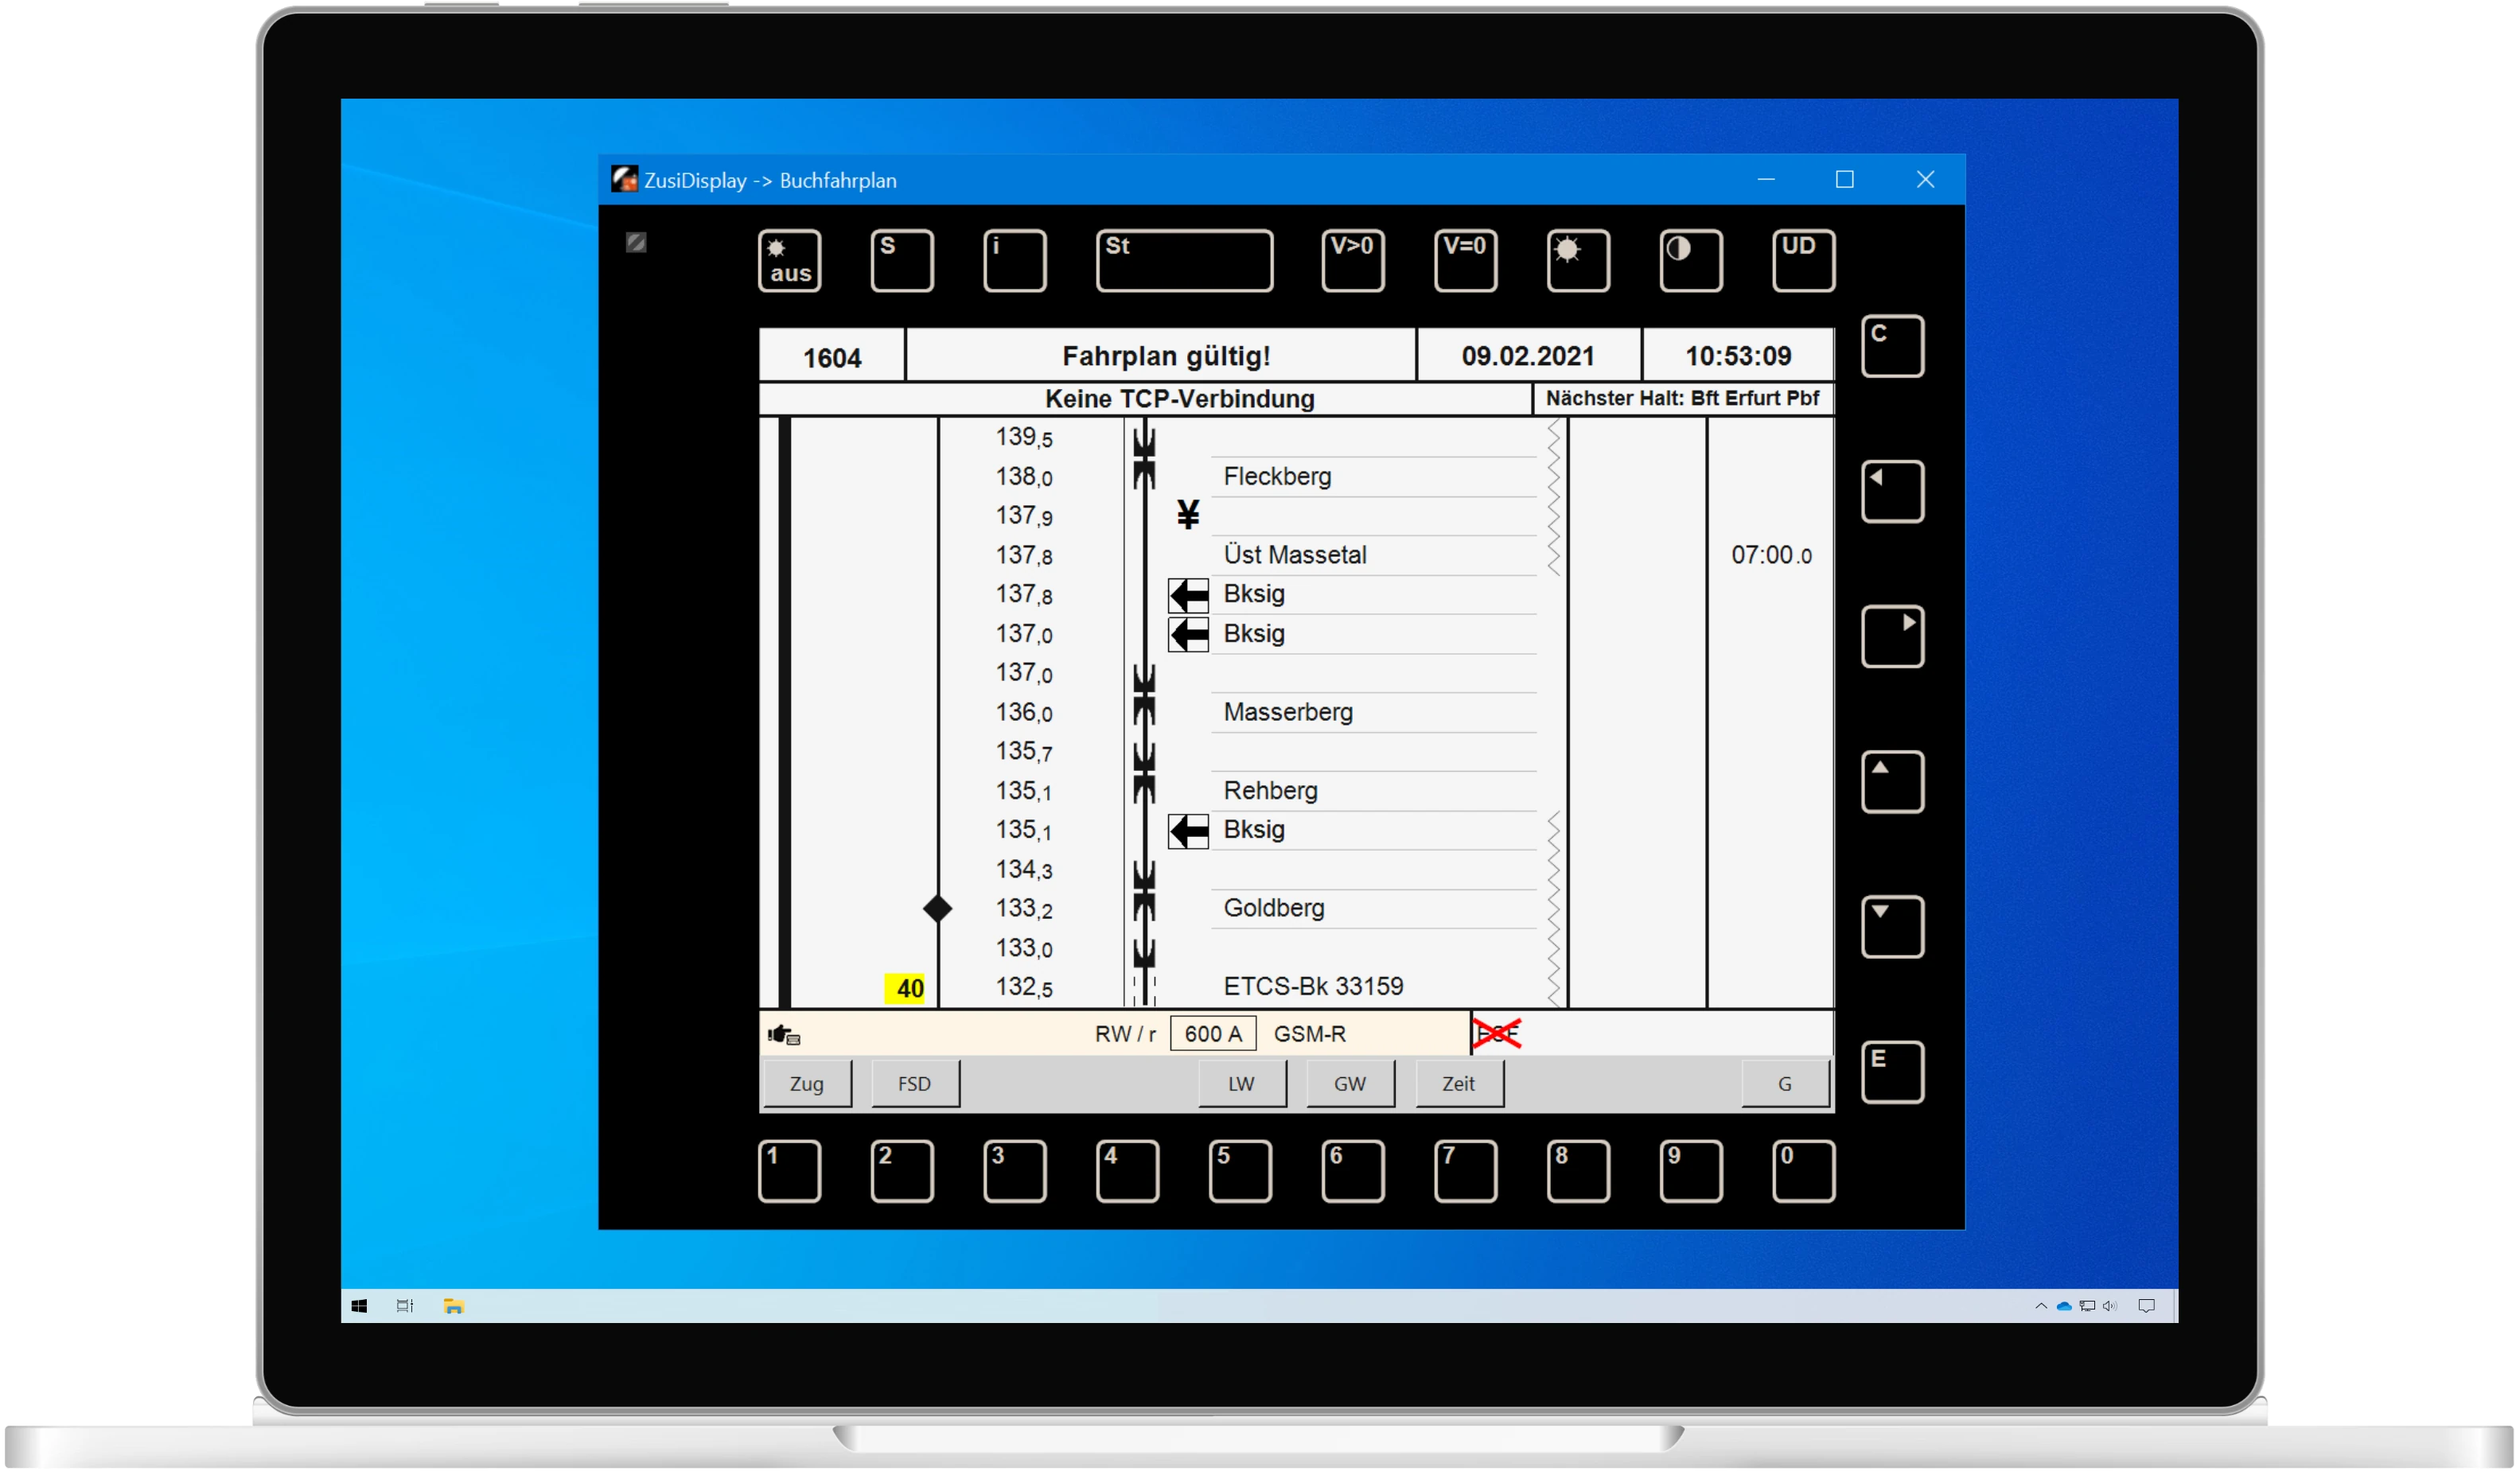Viewport: 2520px width, 1471px height.
Task: Click the ZuසiDisplay app icon in title bar
Action: 625,179
